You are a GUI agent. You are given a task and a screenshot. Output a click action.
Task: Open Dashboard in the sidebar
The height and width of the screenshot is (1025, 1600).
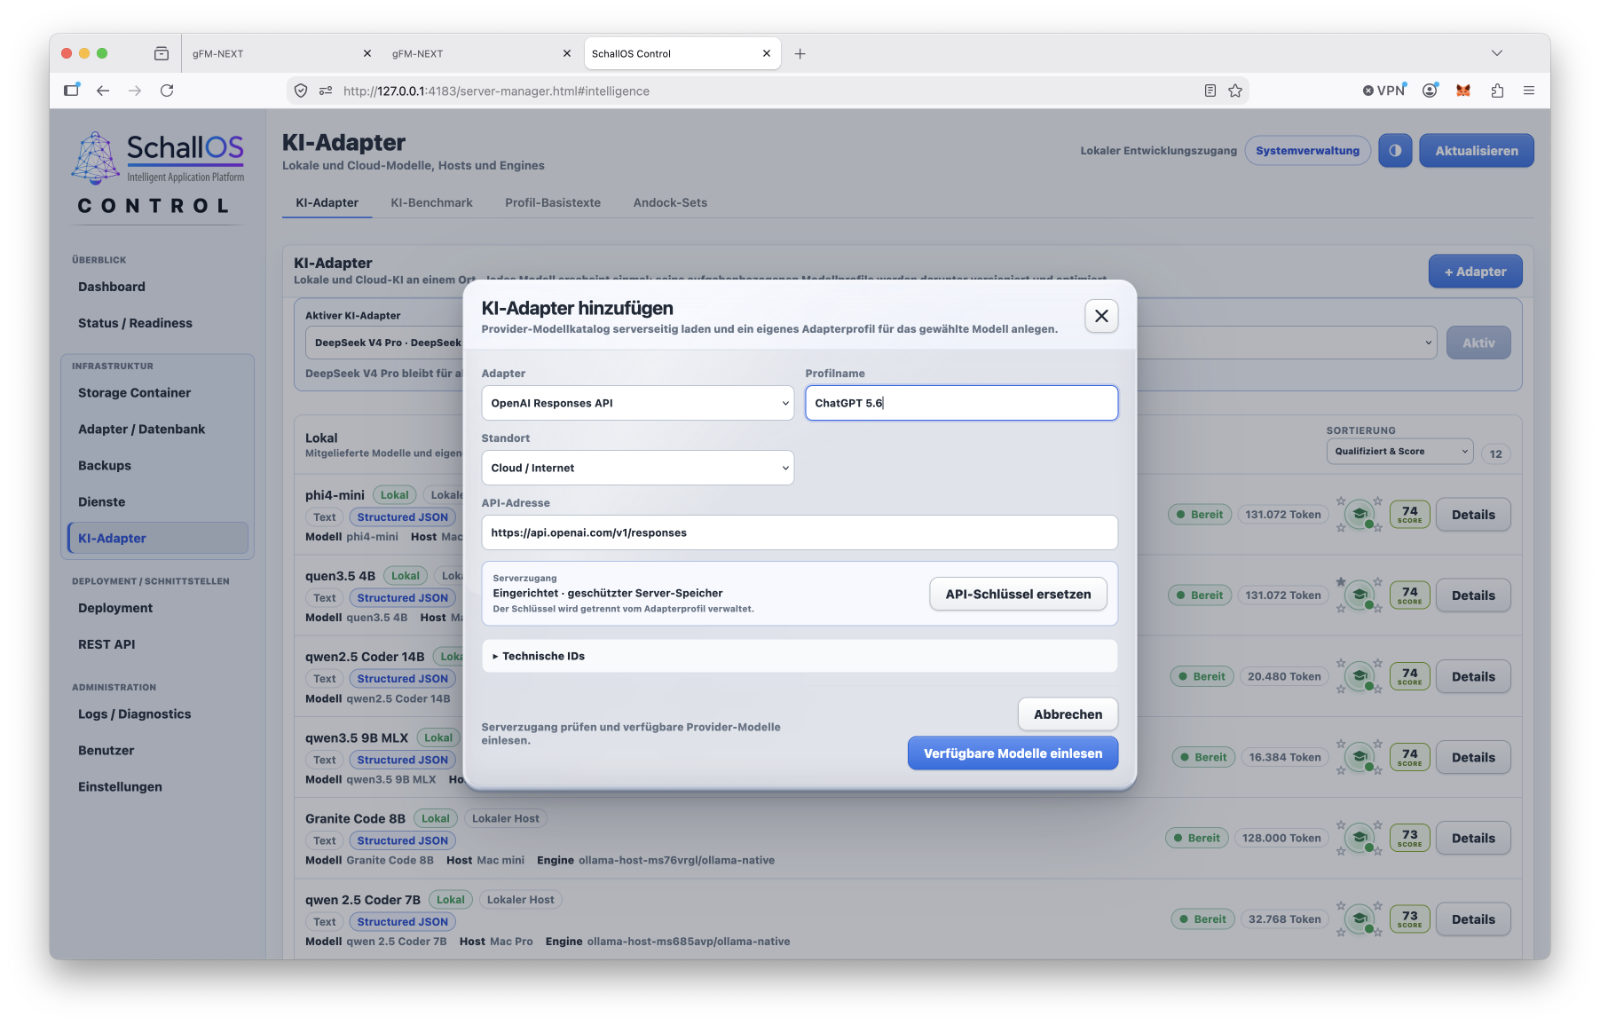(x=112, y=287)
